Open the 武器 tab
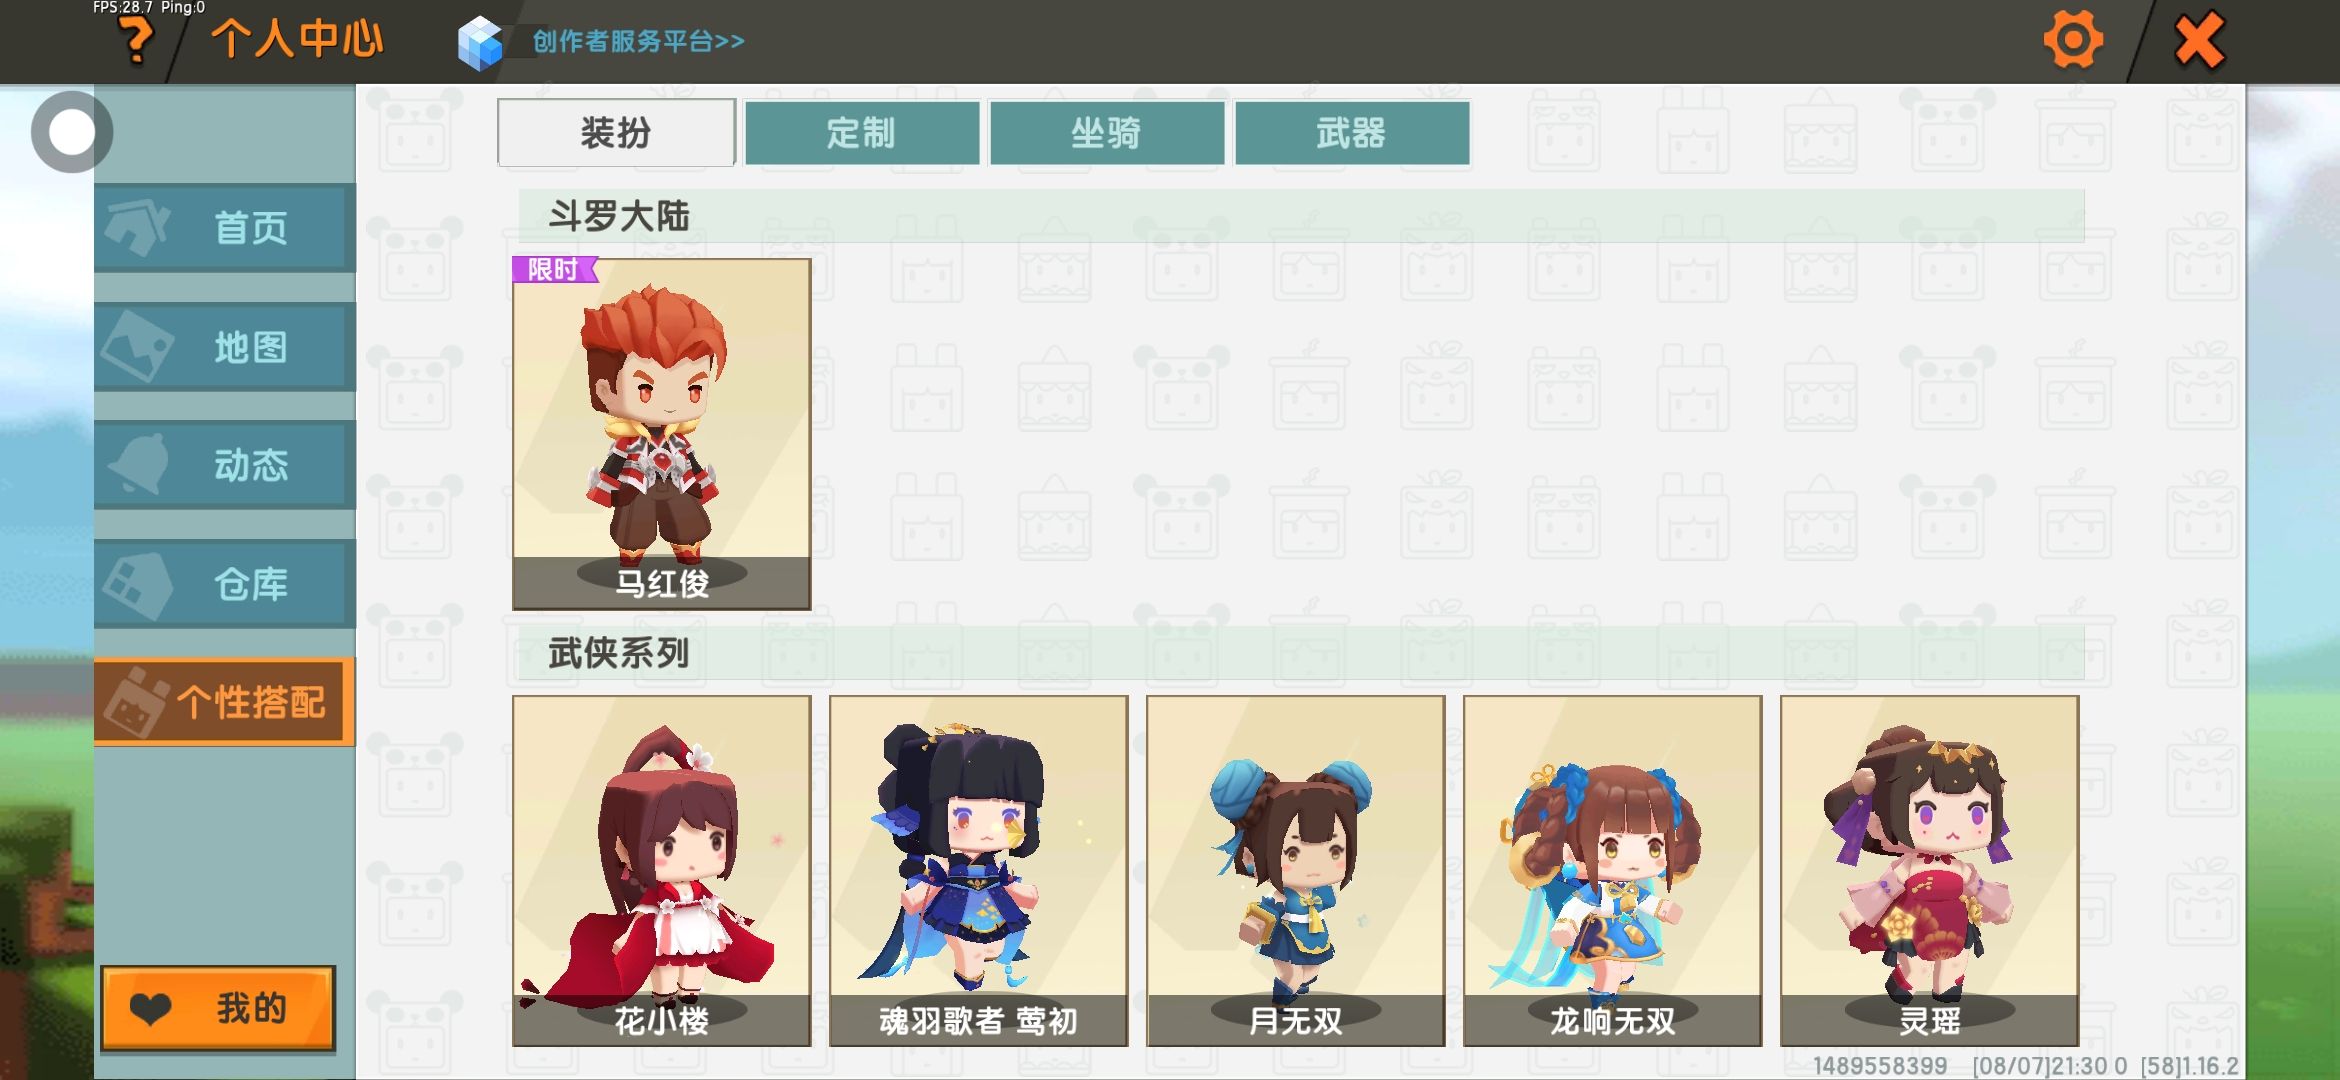Viewport: 2340px width, 1080px height. pos(1352,132)
